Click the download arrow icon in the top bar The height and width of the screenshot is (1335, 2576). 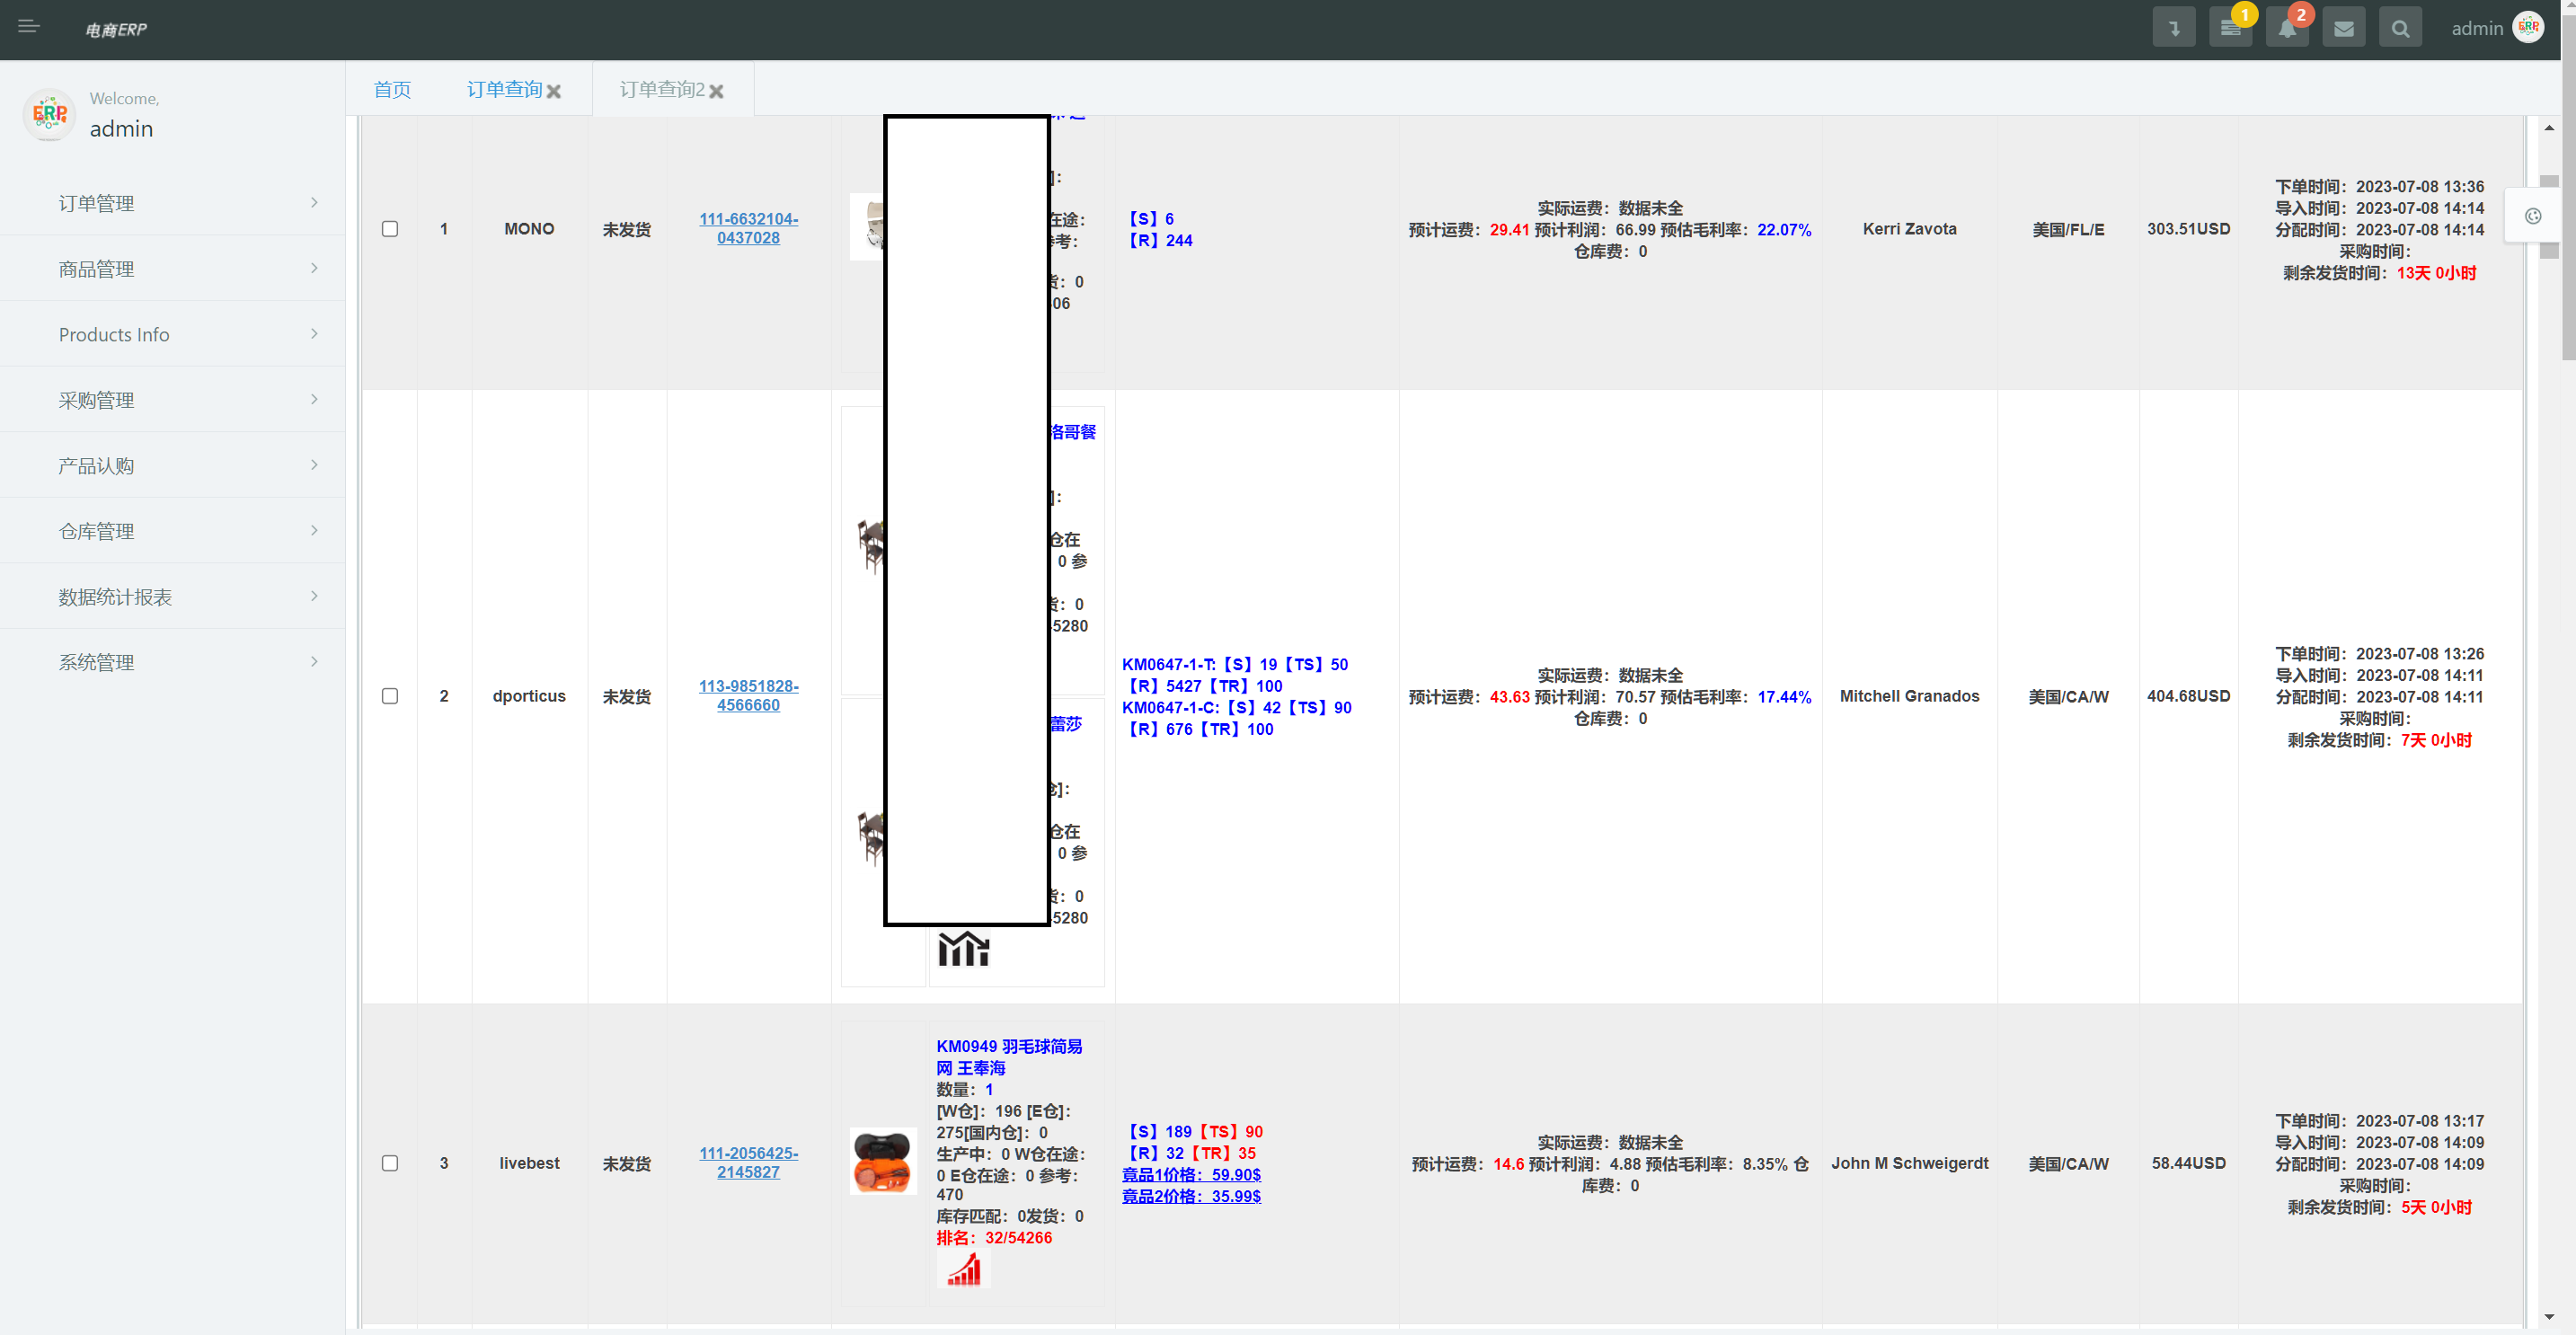[2174, 28]
